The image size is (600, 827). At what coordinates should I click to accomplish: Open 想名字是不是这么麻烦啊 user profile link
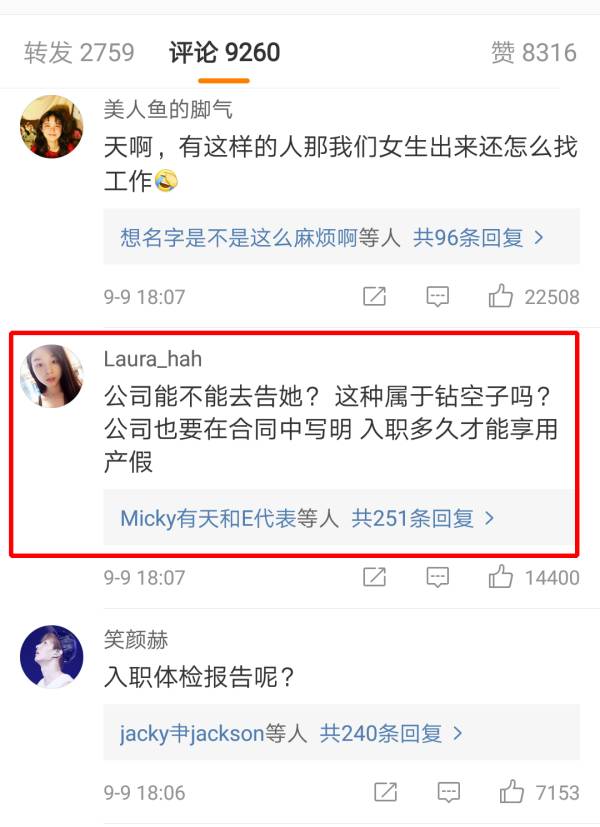[239, 238]
